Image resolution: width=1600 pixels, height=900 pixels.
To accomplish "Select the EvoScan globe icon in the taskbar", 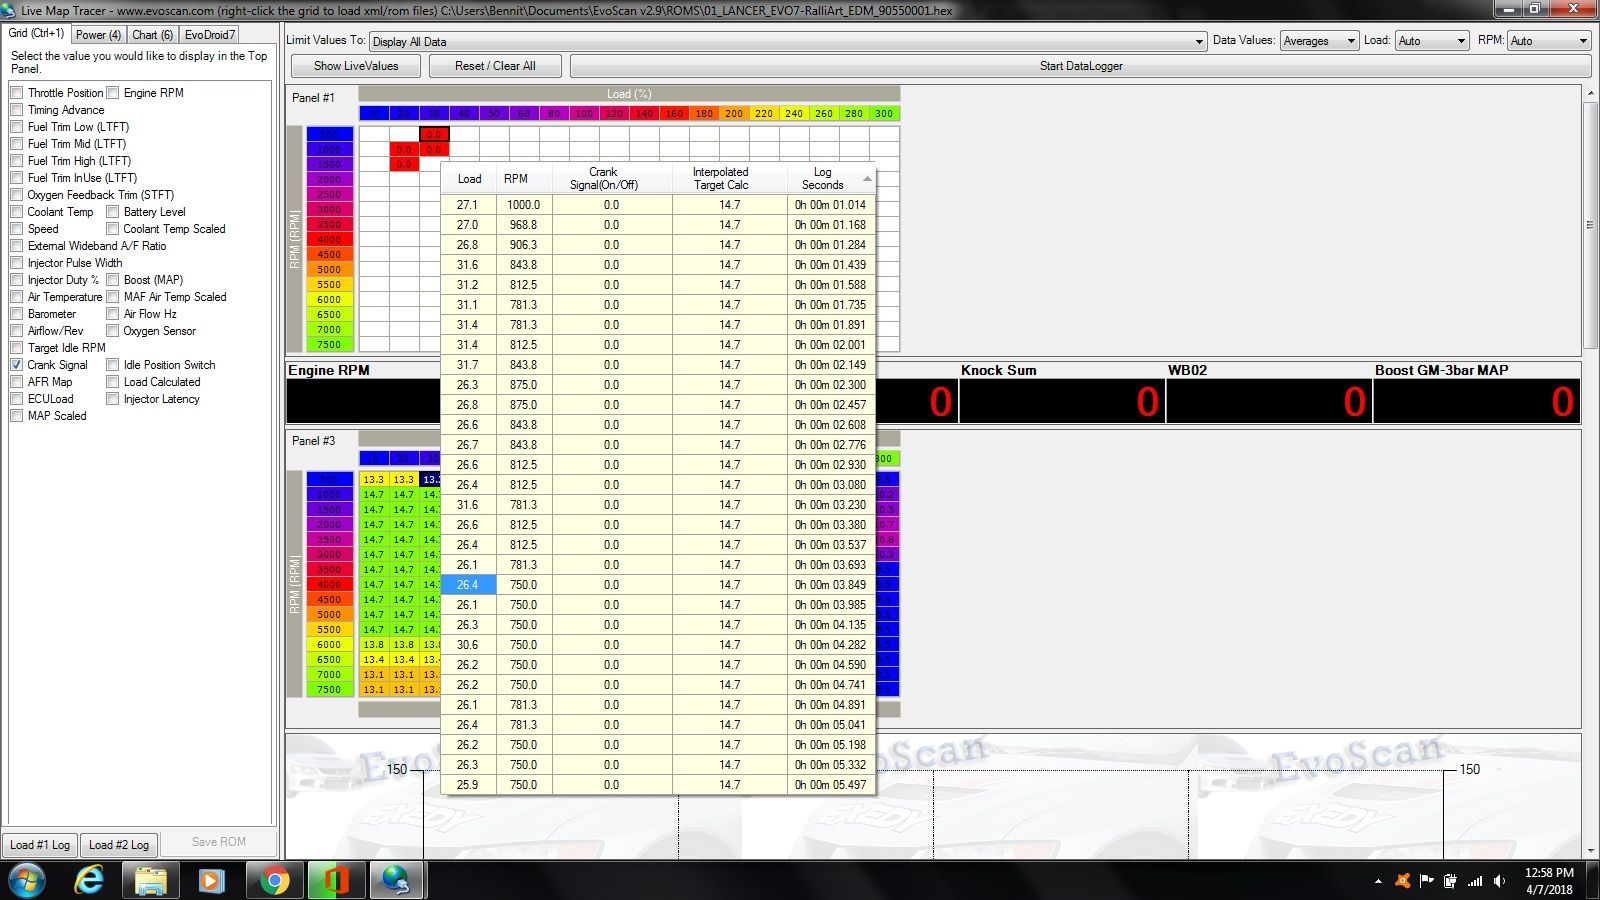I will pos(397,880).
